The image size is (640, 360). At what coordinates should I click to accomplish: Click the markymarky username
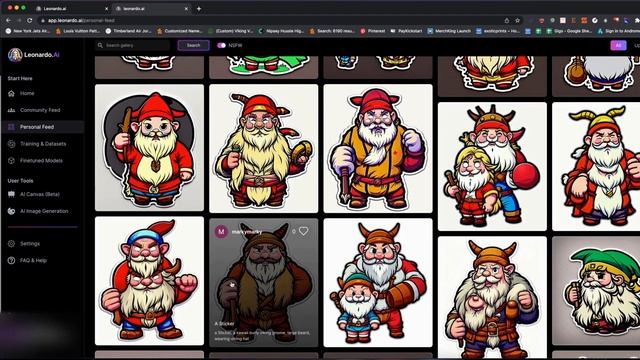(247, 232)
